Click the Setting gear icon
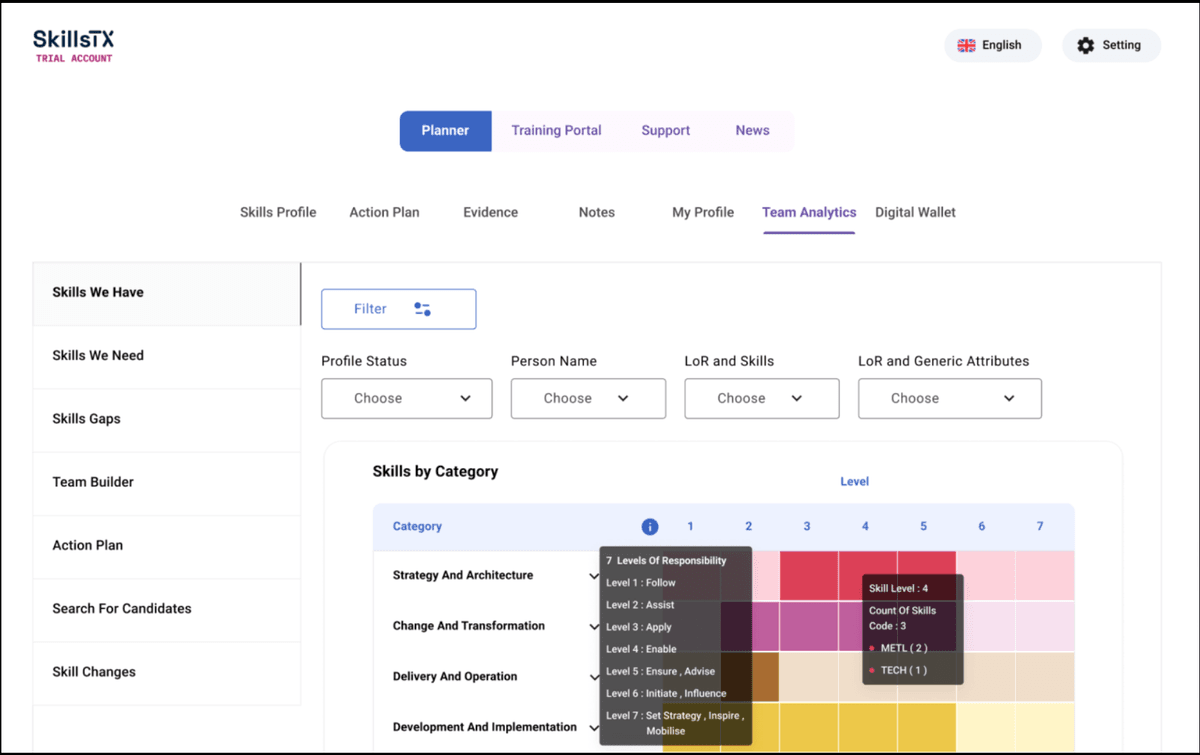Image resolution: width=1200 pixels, height=755 pixels. pos(1085,45)
